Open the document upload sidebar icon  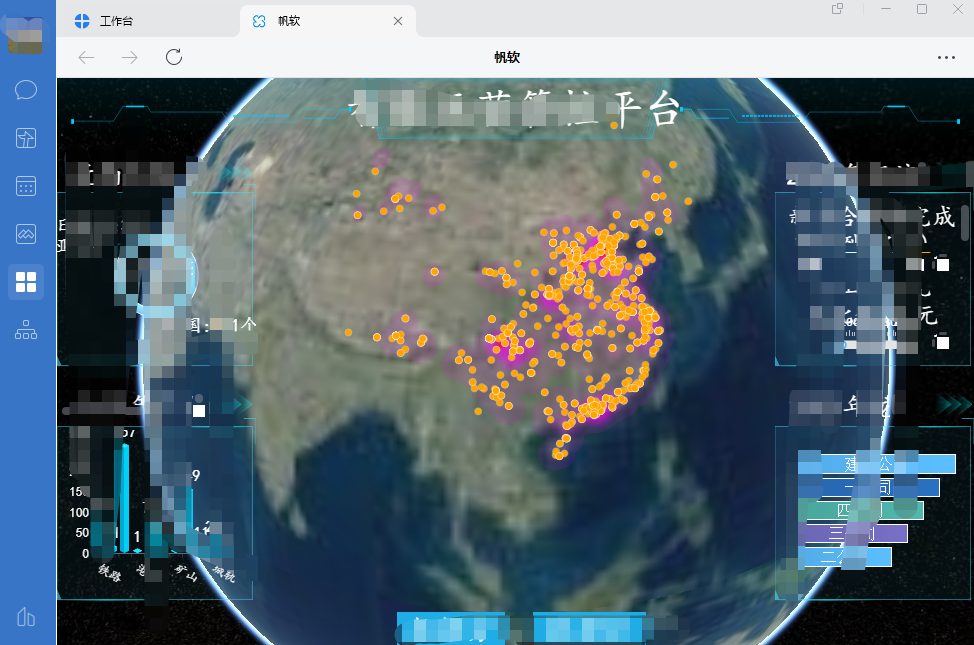25,138
